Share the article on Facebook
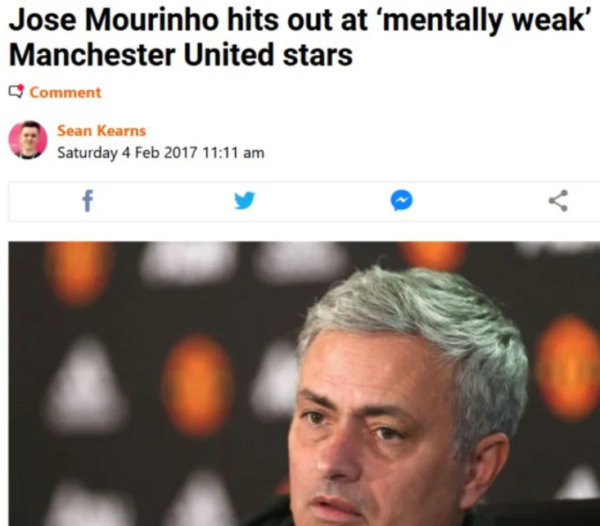Viewport: 600px width, 526px height. 88,201
